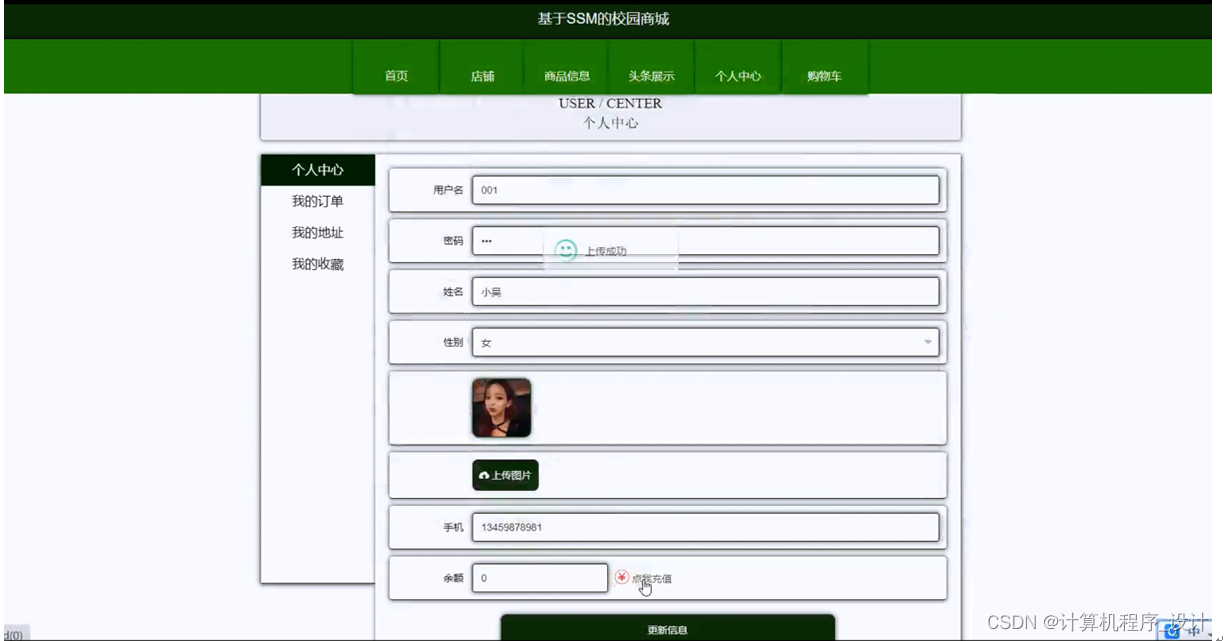Select 个人中心 in the left sidebar

click(x=318, y=170)
